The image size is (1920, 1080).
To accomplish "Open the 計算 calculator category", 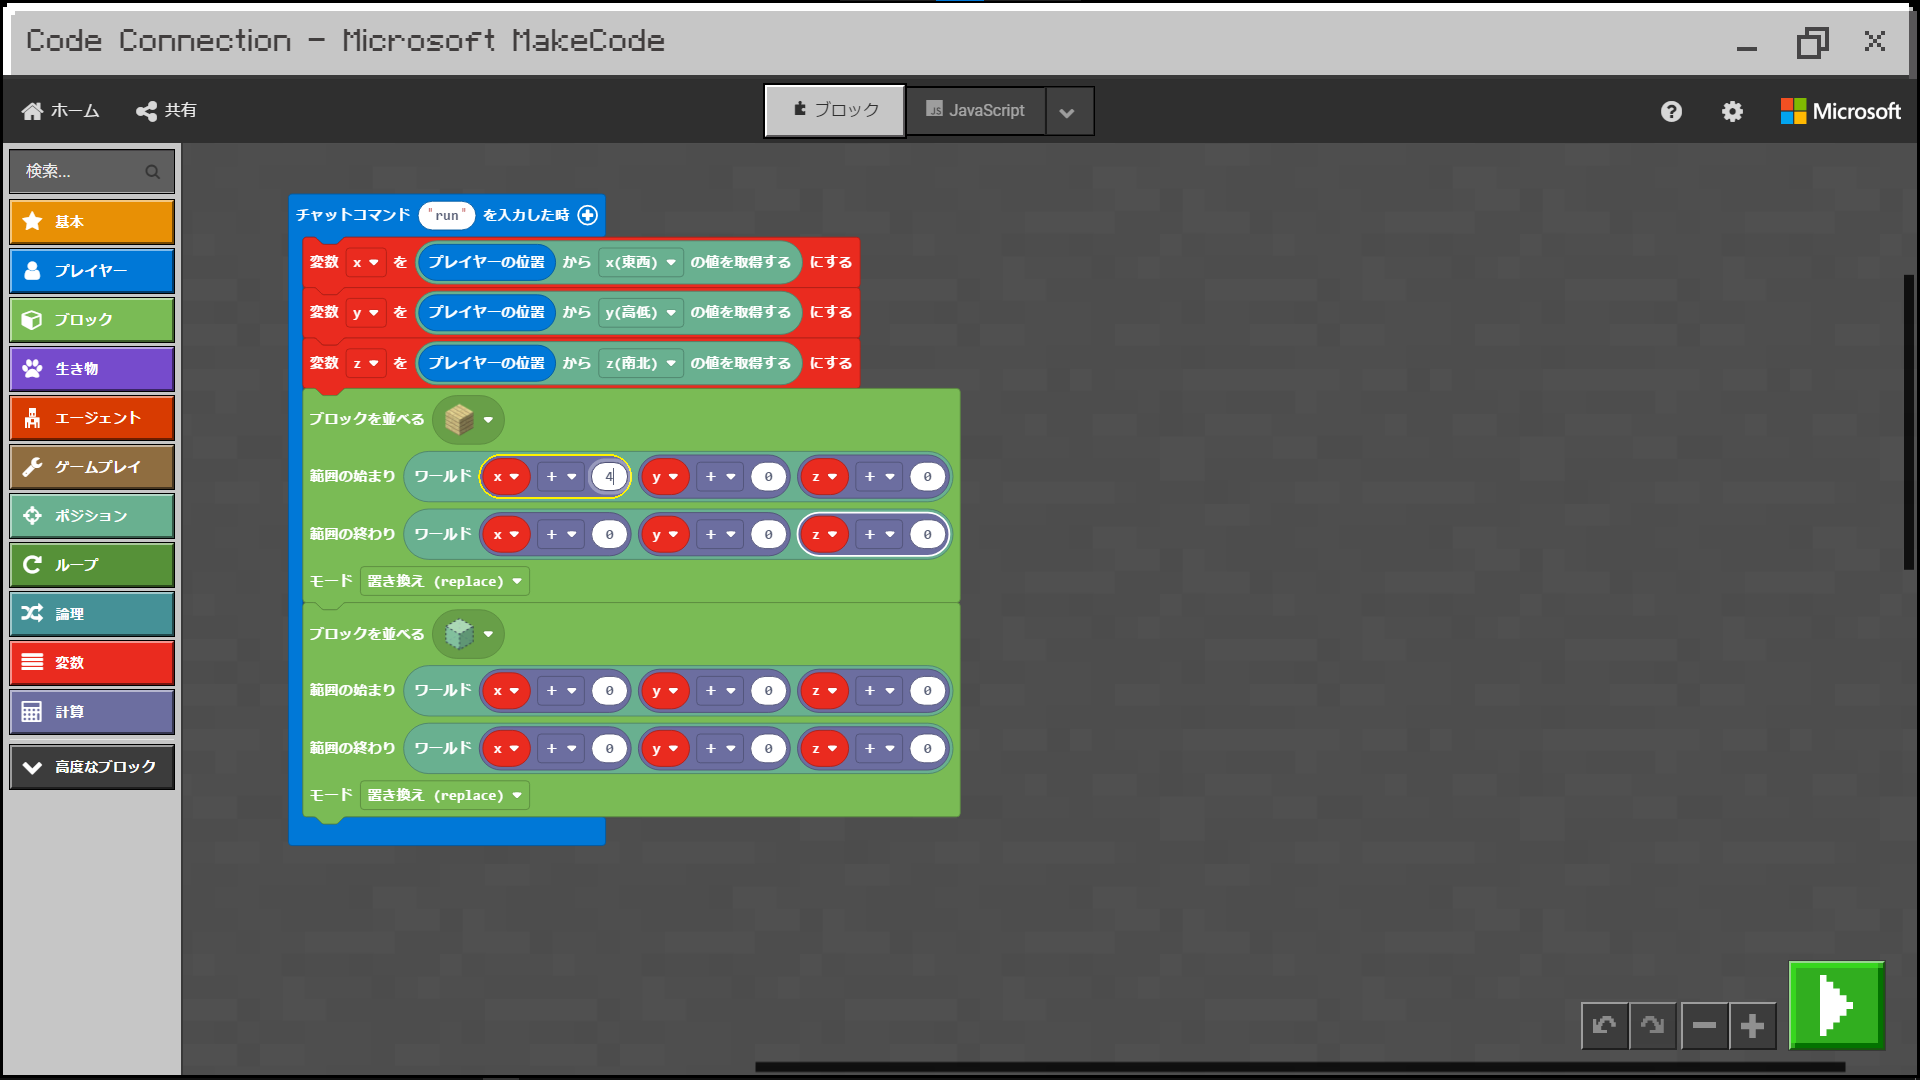I will coord(92,712).
